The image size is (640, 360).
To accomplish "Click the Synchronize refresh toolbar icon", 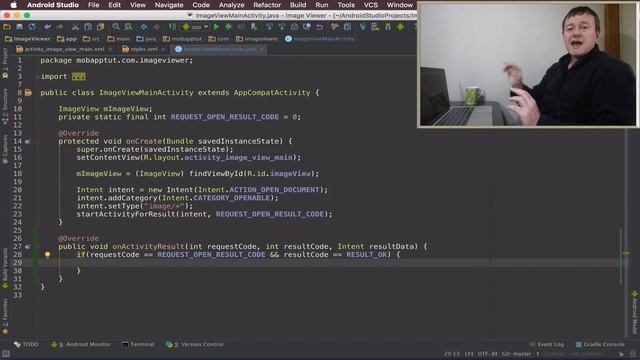I will tap(32, 27).
